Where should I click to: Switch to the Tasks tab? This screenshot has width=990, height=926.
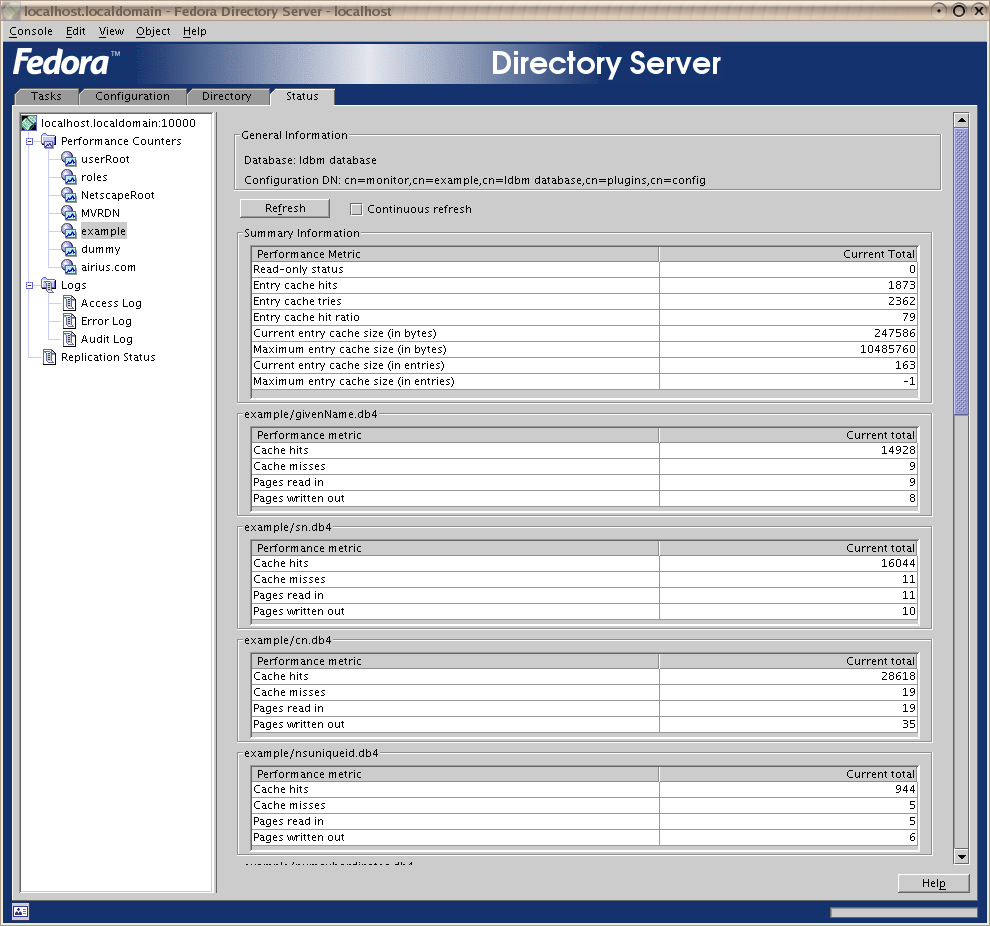(x=46, y=96)
